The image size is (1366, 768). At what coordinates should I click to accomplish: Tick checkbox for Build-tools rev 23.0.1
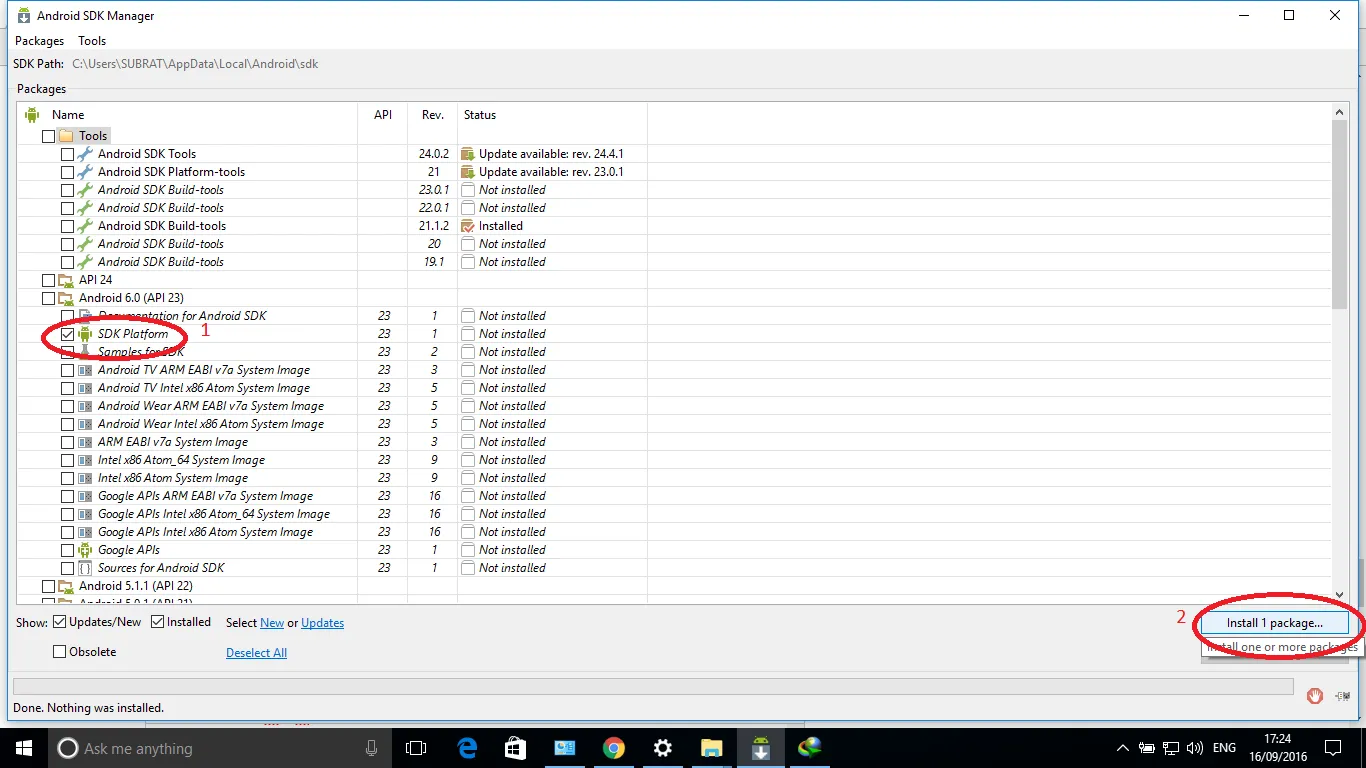coord(67,190)
